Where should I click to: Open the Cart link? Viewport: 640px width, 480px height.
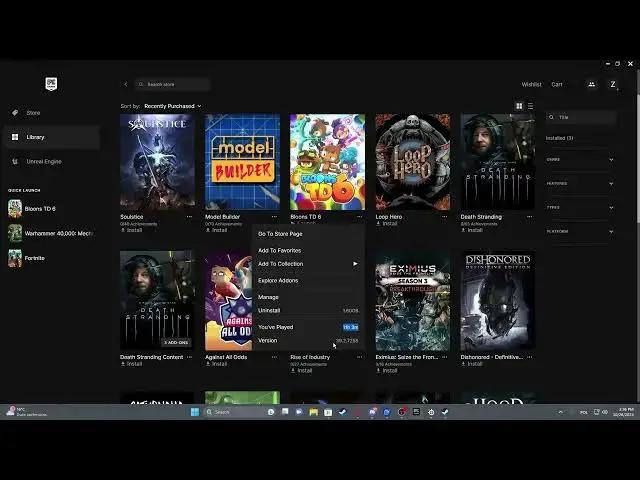point(557,84)
